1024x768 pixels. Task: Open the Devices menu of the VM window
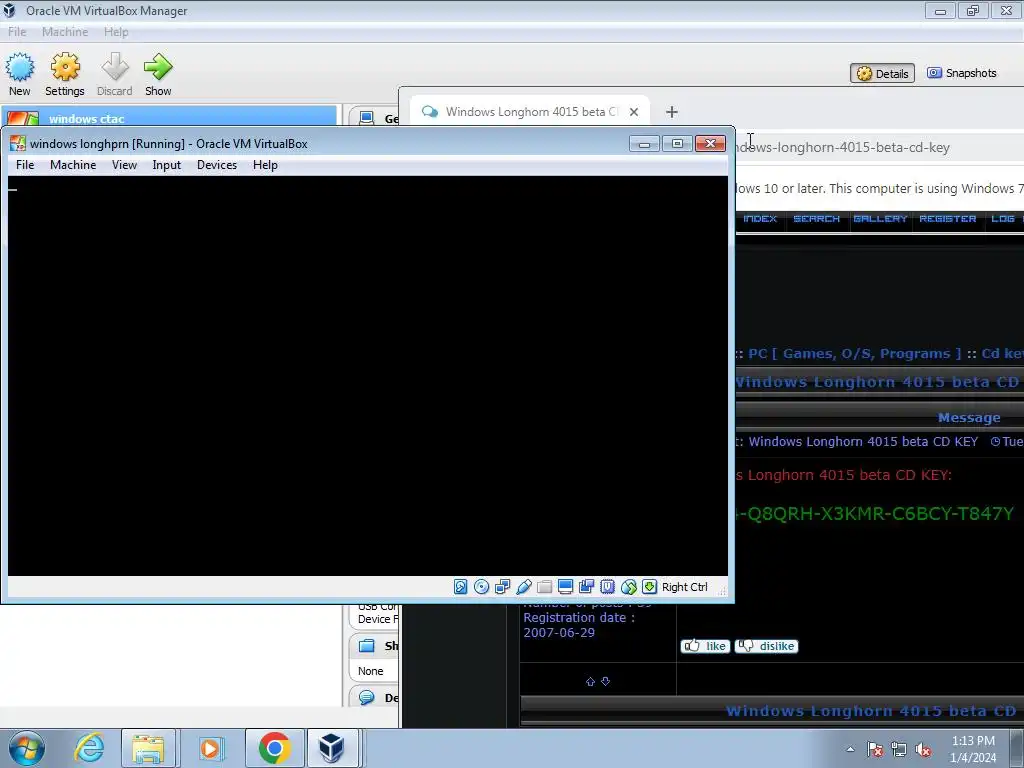tap(217, 165)
